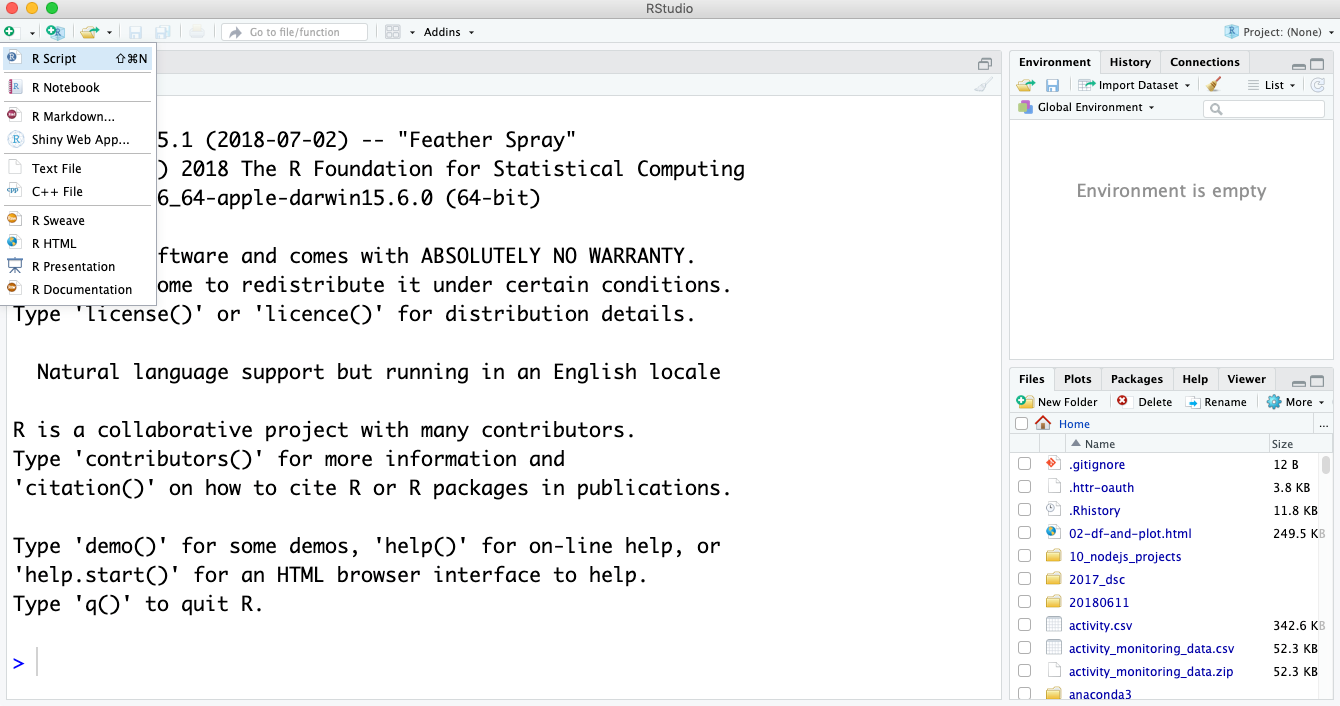Choose R Presentation from the menu
The height and width of the screenshot is (706, 1340).
pos(79,266)
